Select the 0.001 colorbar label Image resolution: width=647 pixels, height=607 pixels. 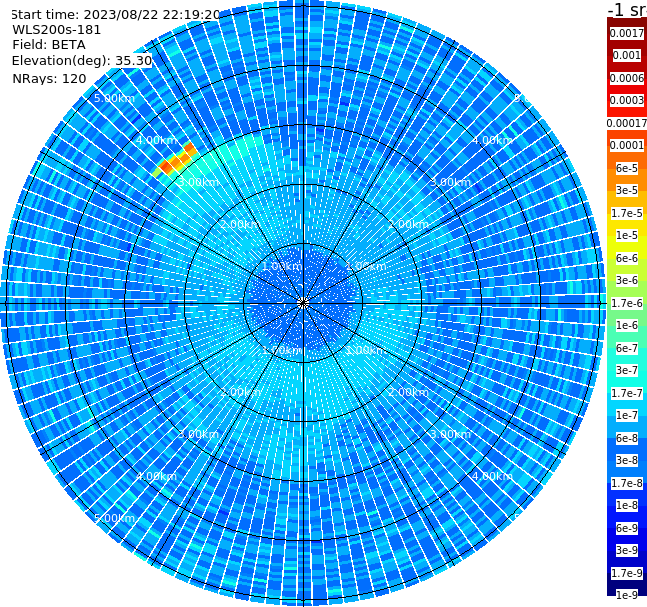click(x=627, y=55)
